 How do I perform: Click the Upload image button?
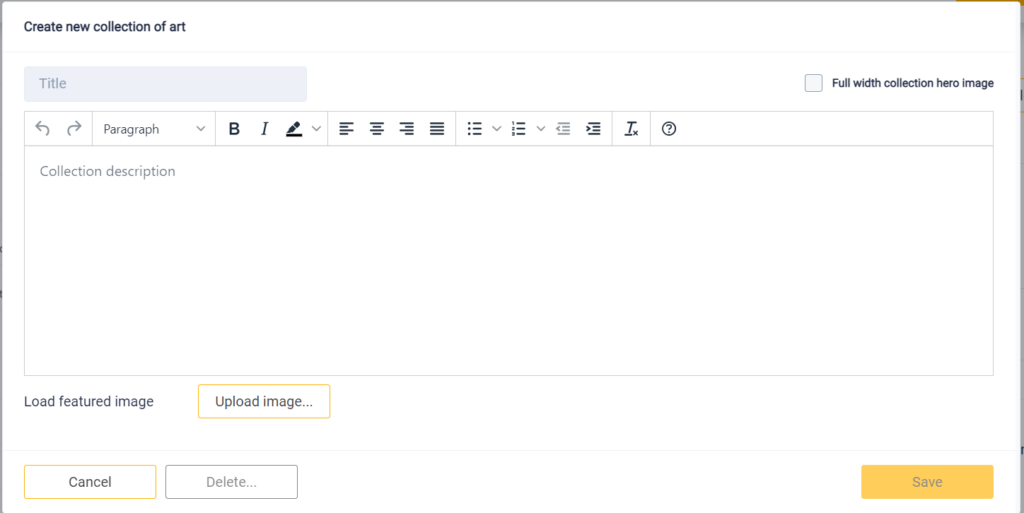264,401
